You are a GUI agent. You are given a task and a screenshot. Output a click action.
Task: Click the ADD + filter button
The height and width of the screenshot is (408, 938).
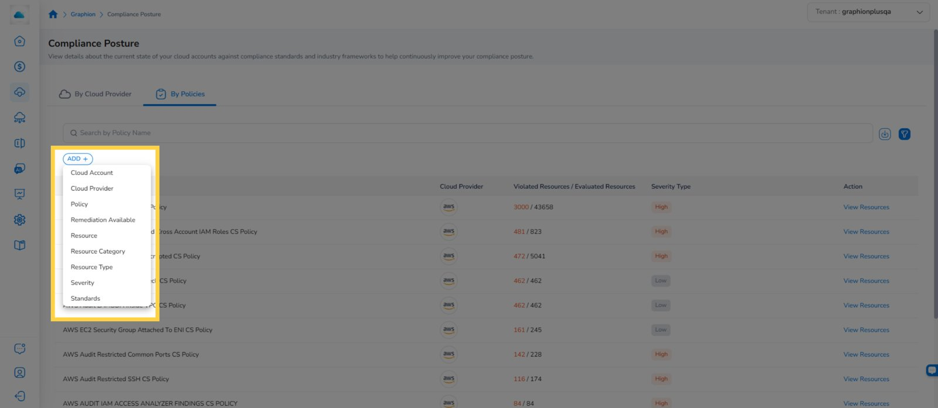[78, 159]
